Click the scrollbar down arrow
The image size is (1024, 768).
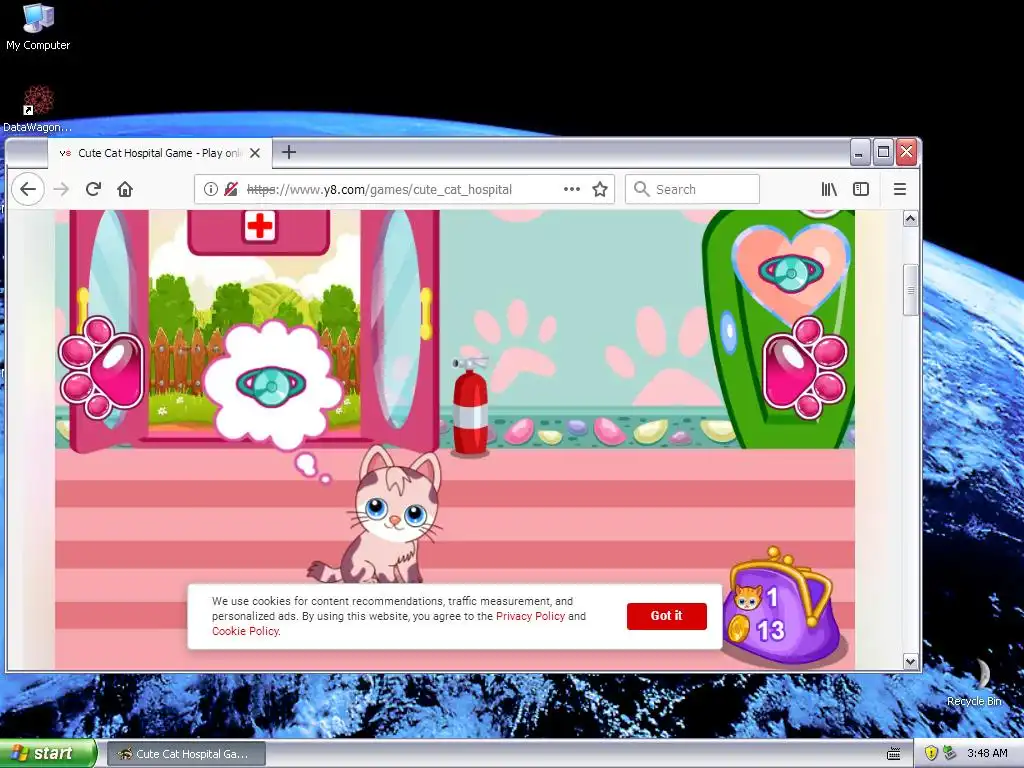[x=910, y=662]
